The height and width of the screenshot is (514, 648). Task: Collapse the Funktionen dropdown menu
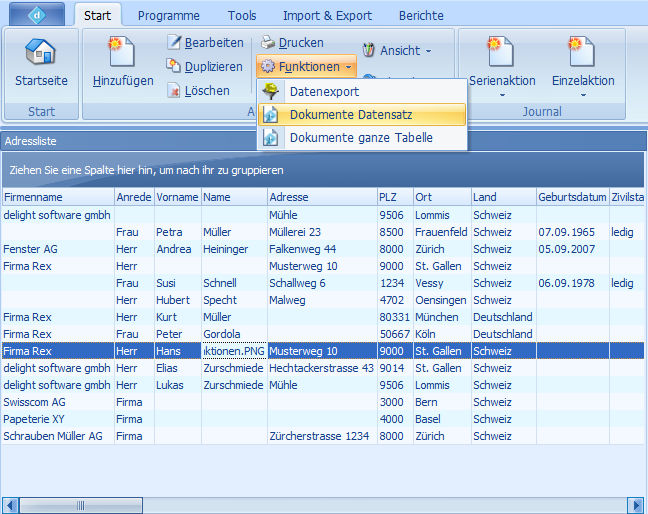click(305, 67)
